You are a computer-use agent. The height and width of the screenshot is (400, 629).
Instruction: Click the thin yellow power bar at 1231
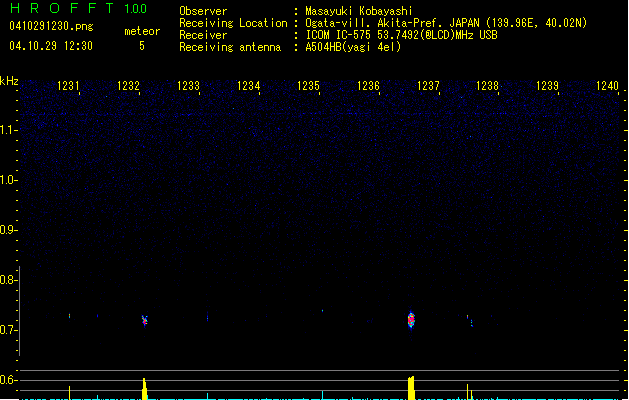pyautogui.click(x=69, y=393)
